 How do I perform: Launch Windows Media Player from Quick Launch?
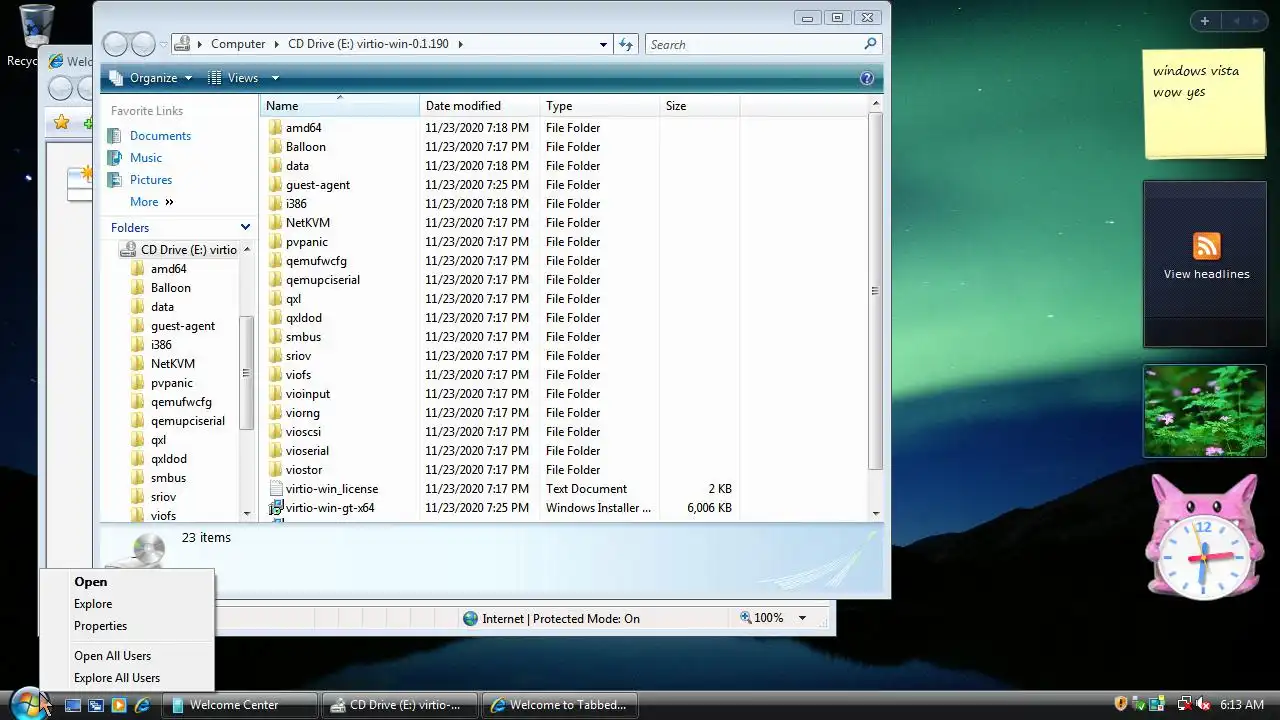click(x=119, y=705)
